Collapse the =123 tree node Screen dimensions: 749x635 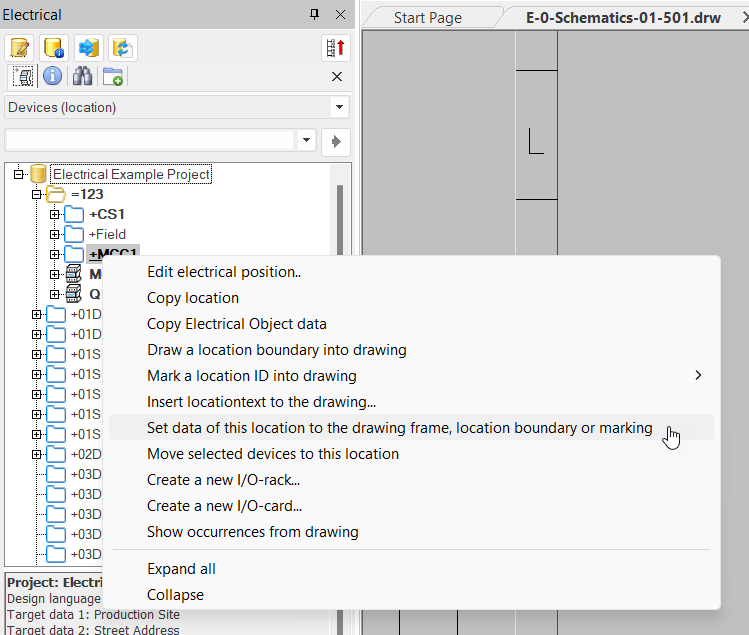(x=36, y=194)
